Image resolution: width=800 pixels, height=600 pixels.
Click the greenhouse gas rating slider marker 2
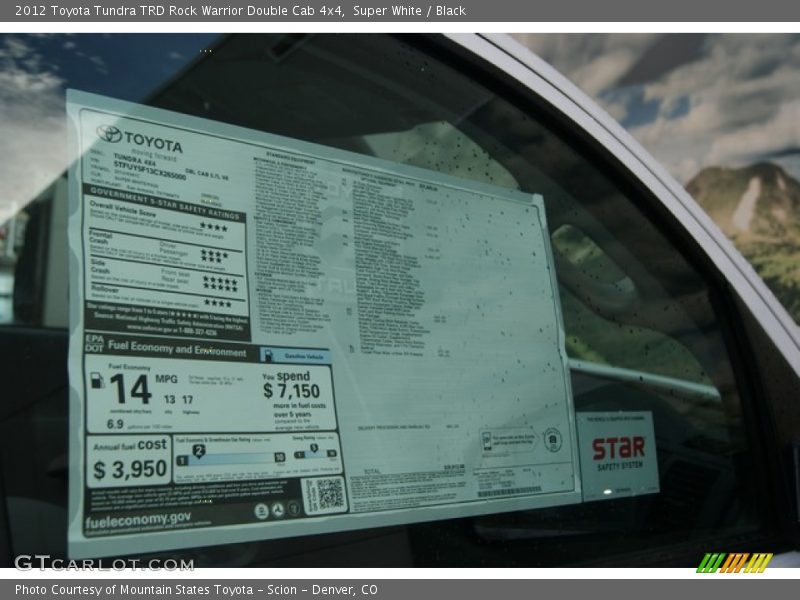pos(199,451)
